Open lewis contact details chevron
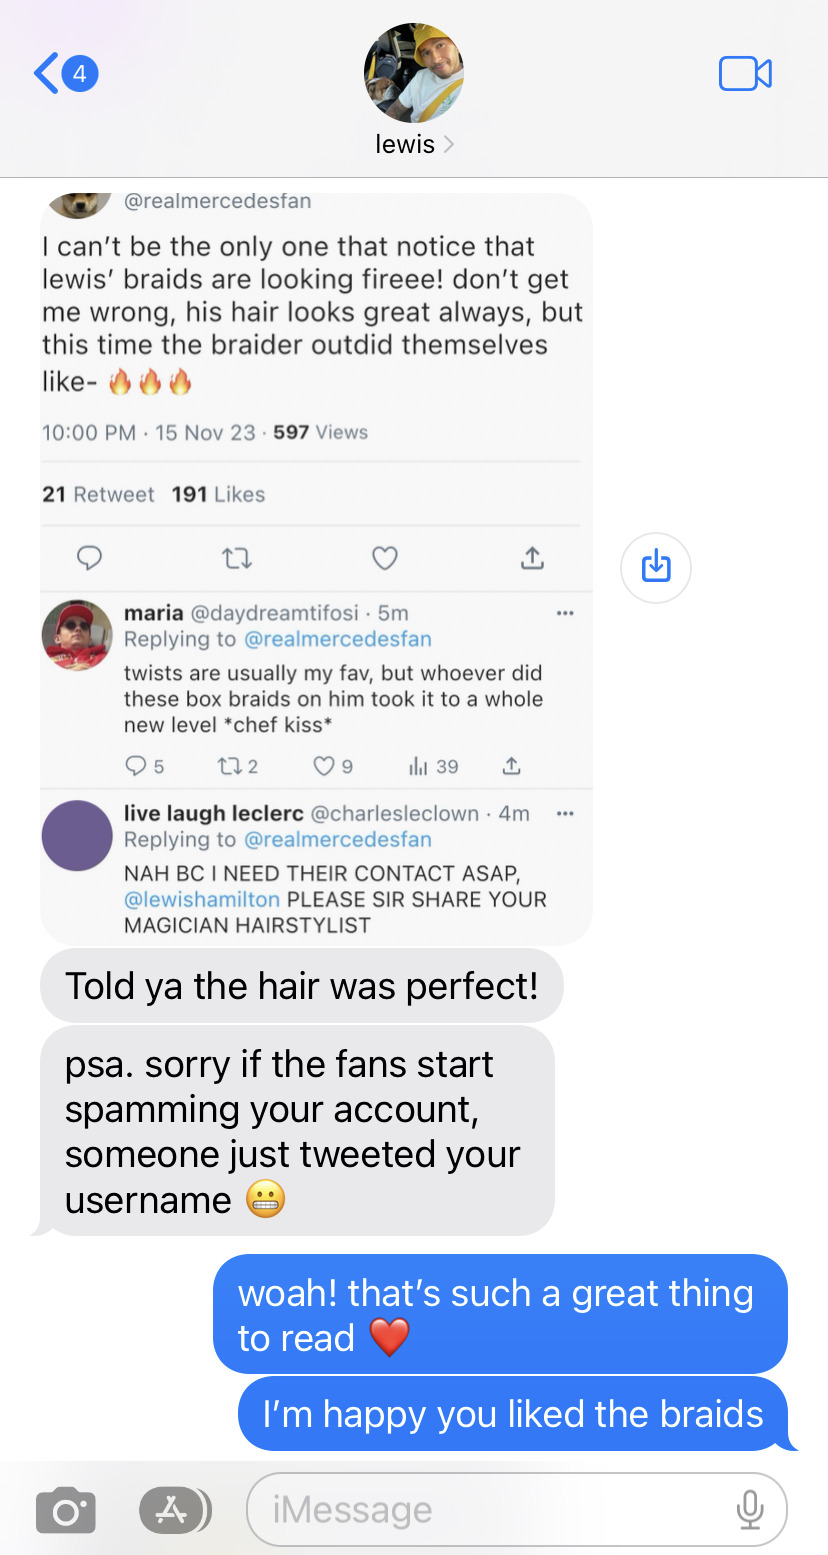This screenshot has height=1555, width=828. (x=448, y=145)
